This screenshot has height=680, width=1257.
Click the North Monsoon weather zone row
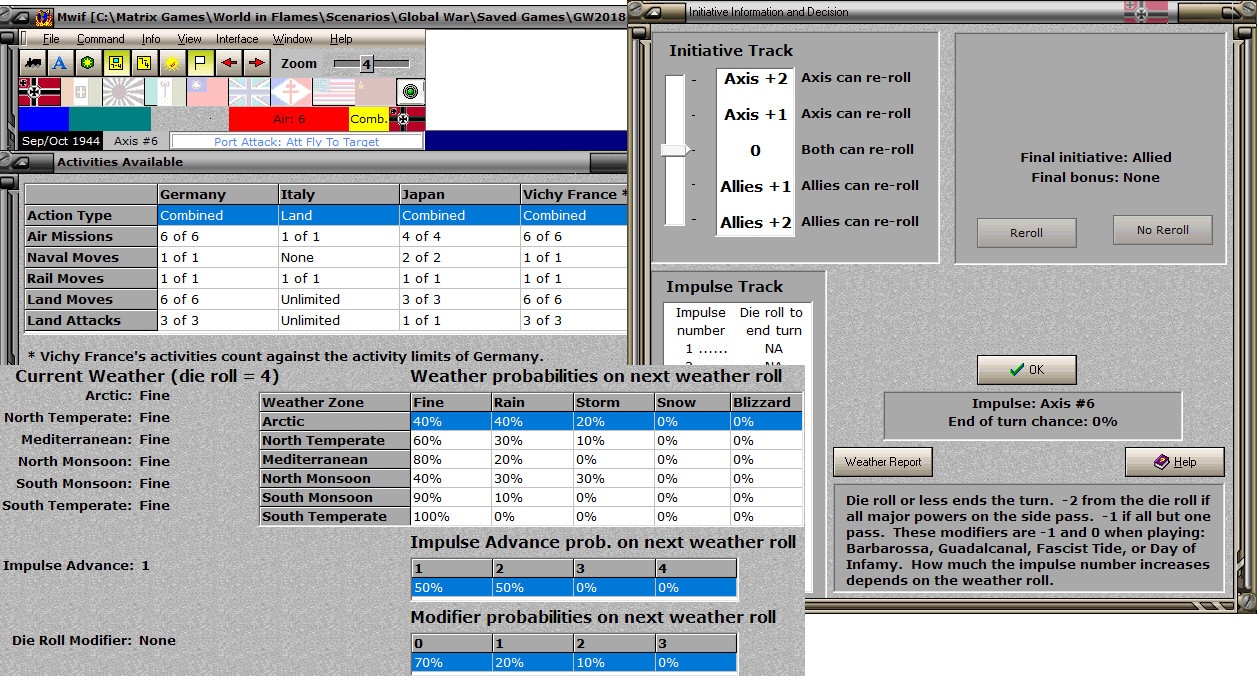tap(532, 478)
